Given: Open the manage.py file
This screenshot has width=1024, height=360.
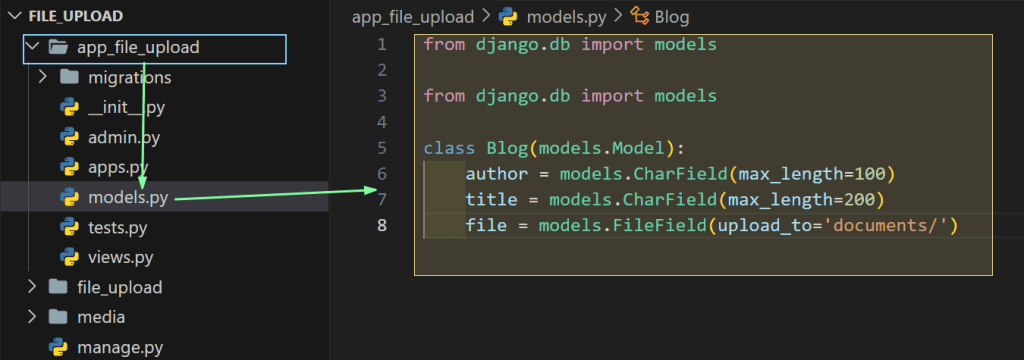Looking at the screenshot, I should 120,347.
